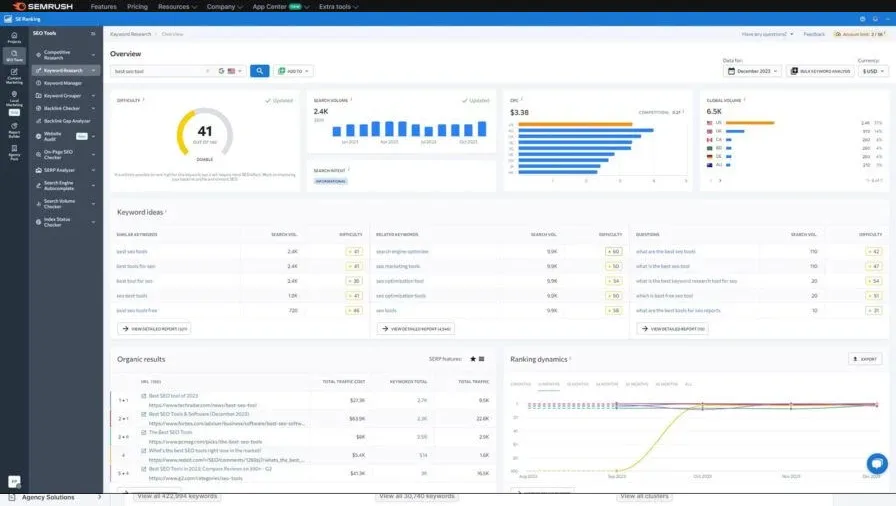Screen dimensions: 896x506
Task: Click the Informational search intent tag
Action: (x=330, y=181)
